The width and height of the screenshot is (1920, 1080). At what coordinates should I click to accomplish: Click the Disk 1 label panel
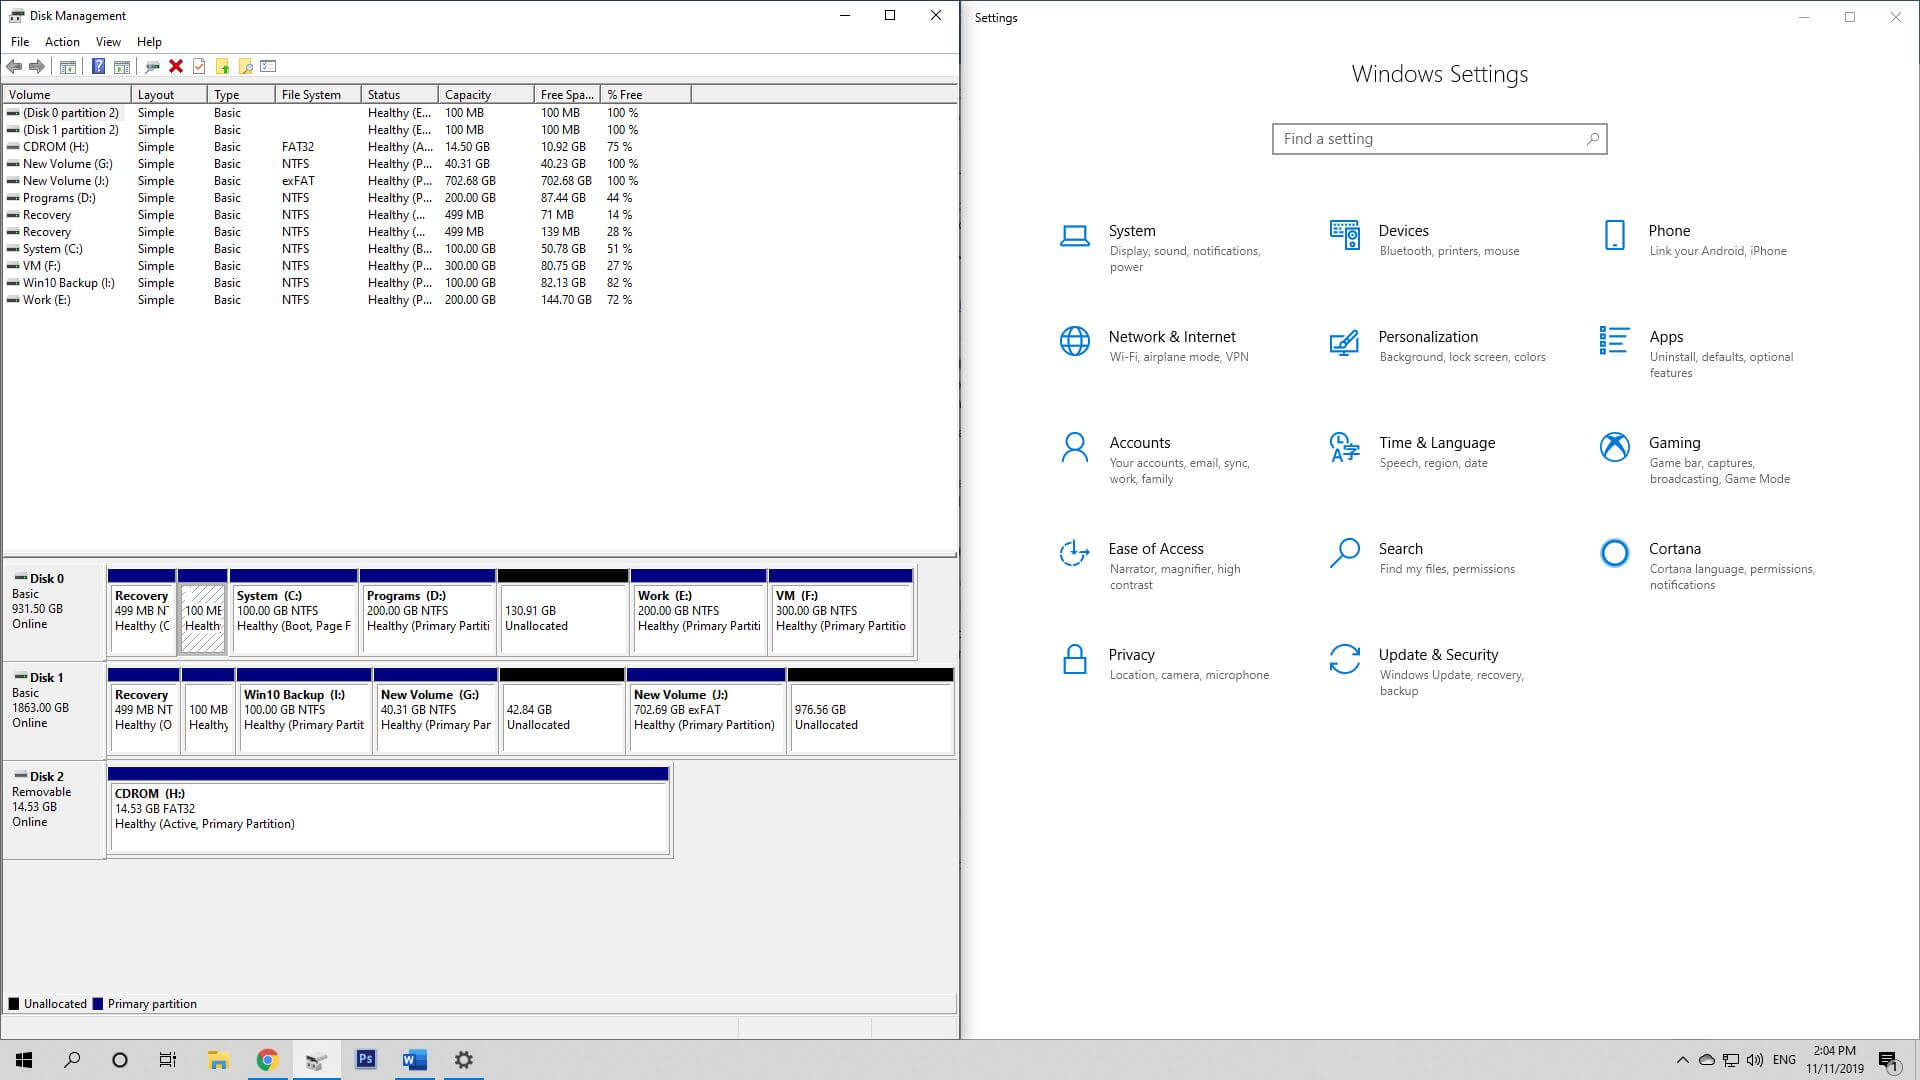54,710
